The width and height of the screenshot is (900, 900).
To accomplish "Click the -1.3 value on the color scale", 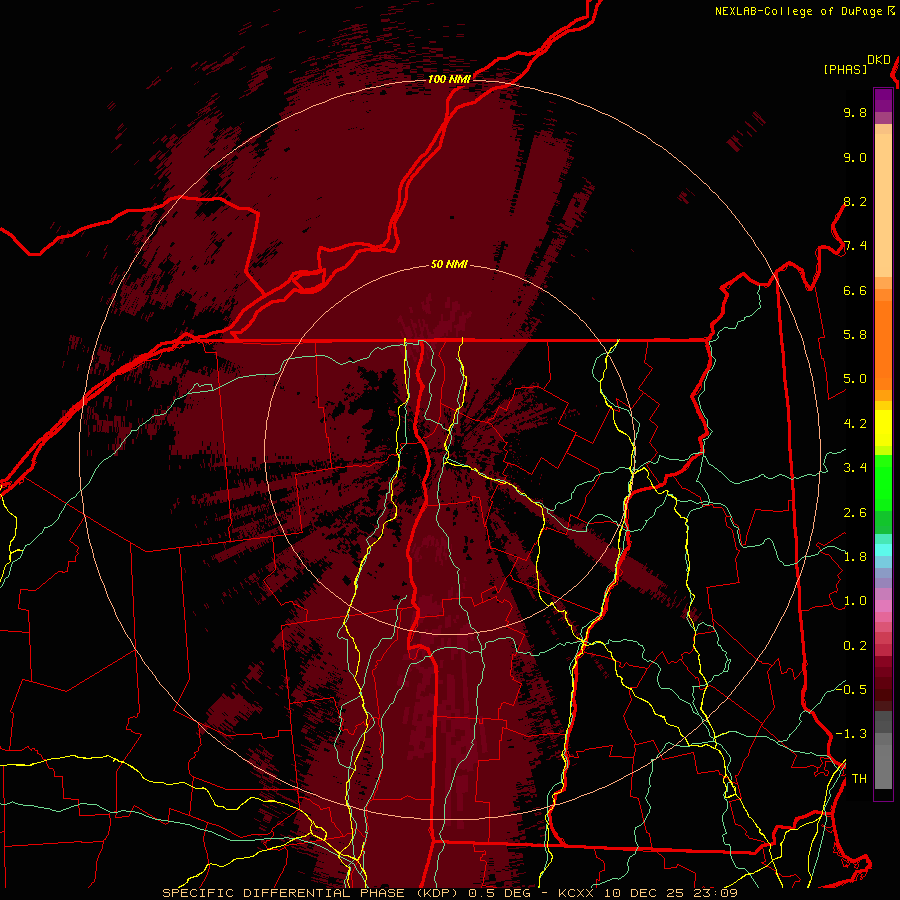I will point(852,734).
